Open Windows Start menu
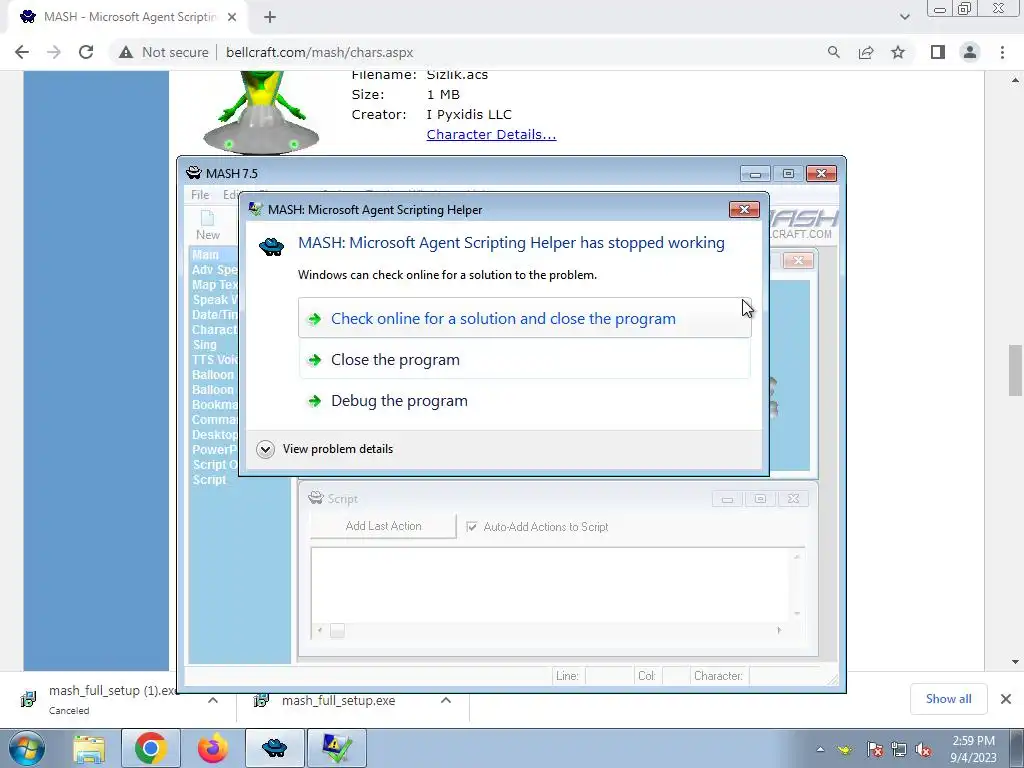Viewport: 1024px width, 768px height. [26, 748]
